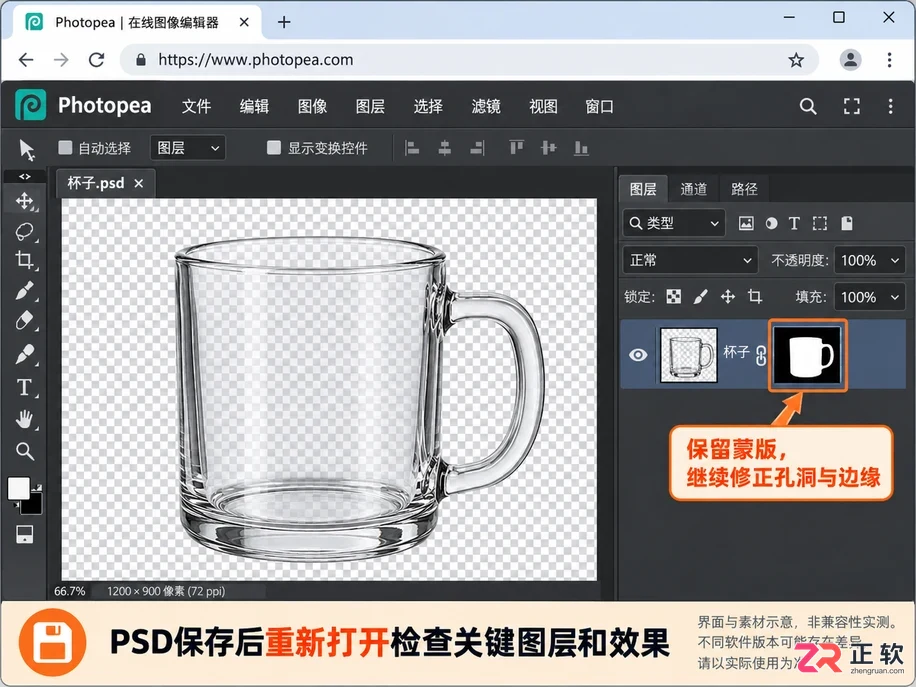The height and width of the screenshot is (687, 916).
Task: Enable the 显示变换控件 checkbox
Action: (x=273, y=148)
